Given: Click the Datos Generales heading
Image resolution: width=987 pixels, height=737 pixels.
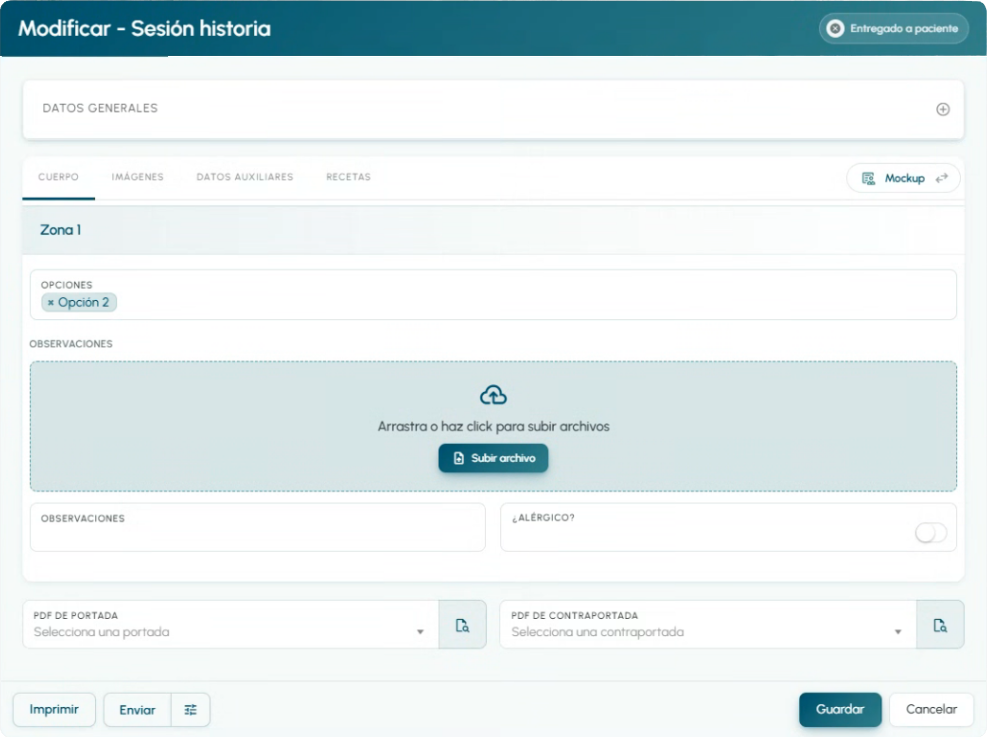Looking at the screenshot, I should point(100,108).
